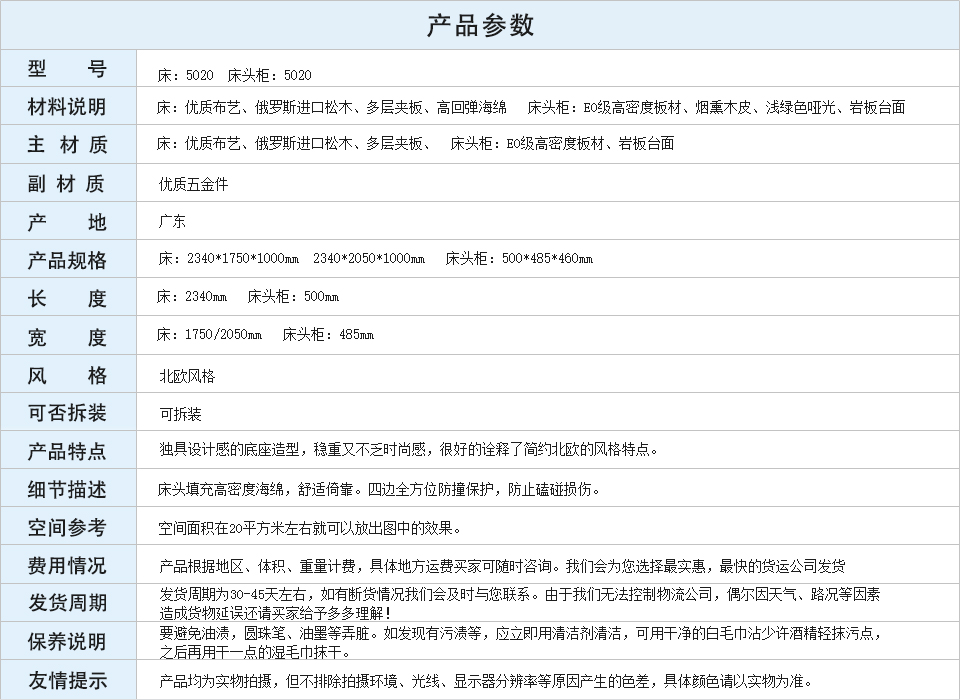The image size is (960, 700).
Task: Click the value 优质五金件
Action: pos(193,184)
